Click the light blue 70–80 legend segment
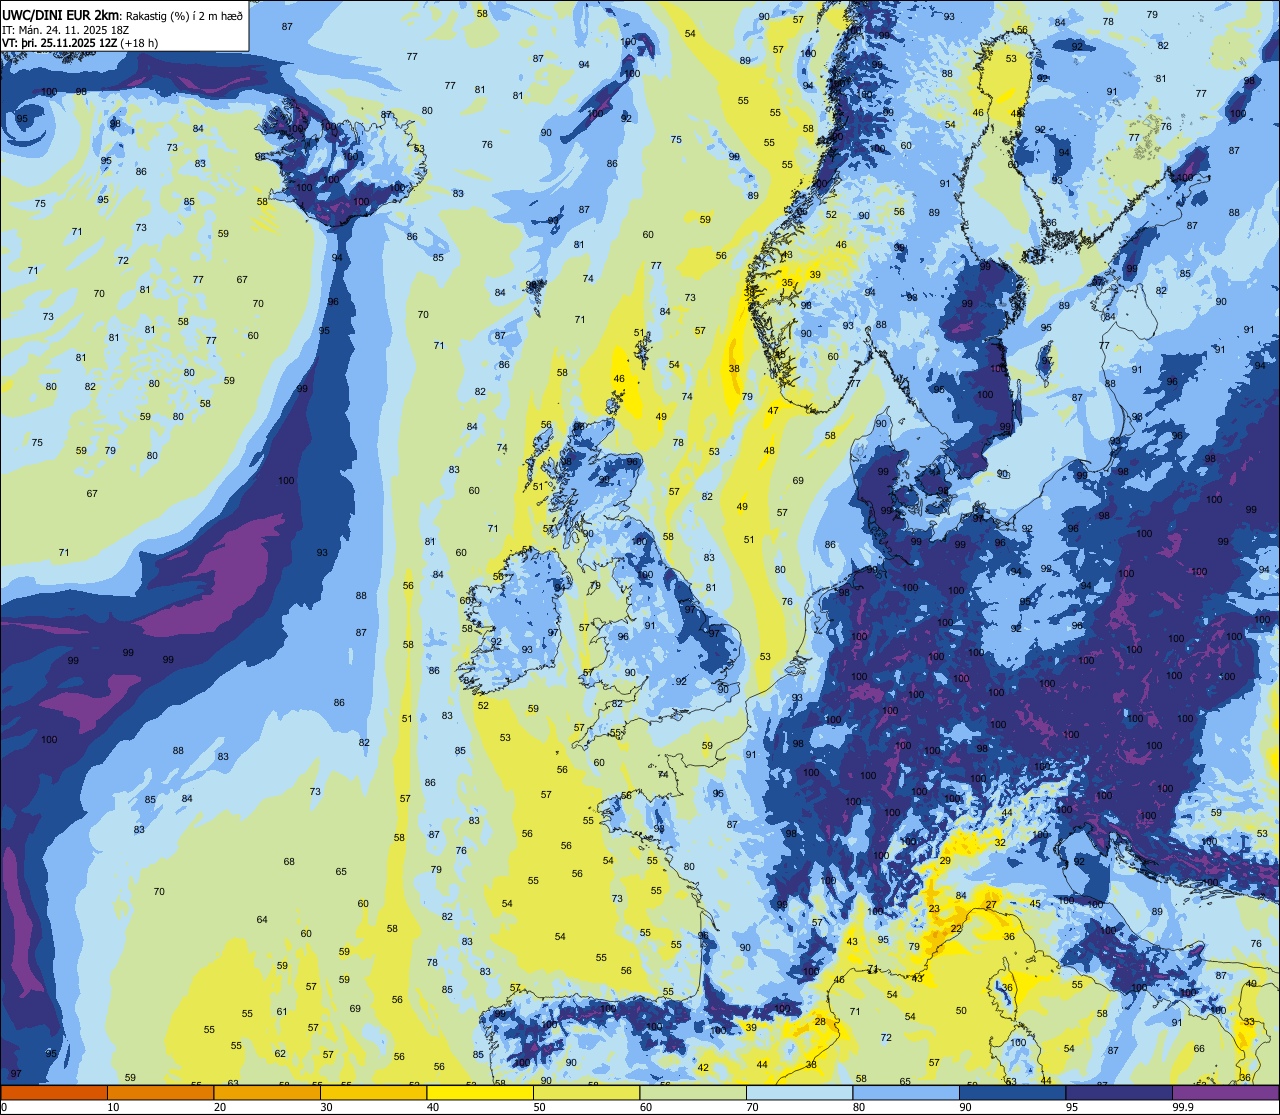Screen dimensions: 1280x1115 (x=800, y=1093)
